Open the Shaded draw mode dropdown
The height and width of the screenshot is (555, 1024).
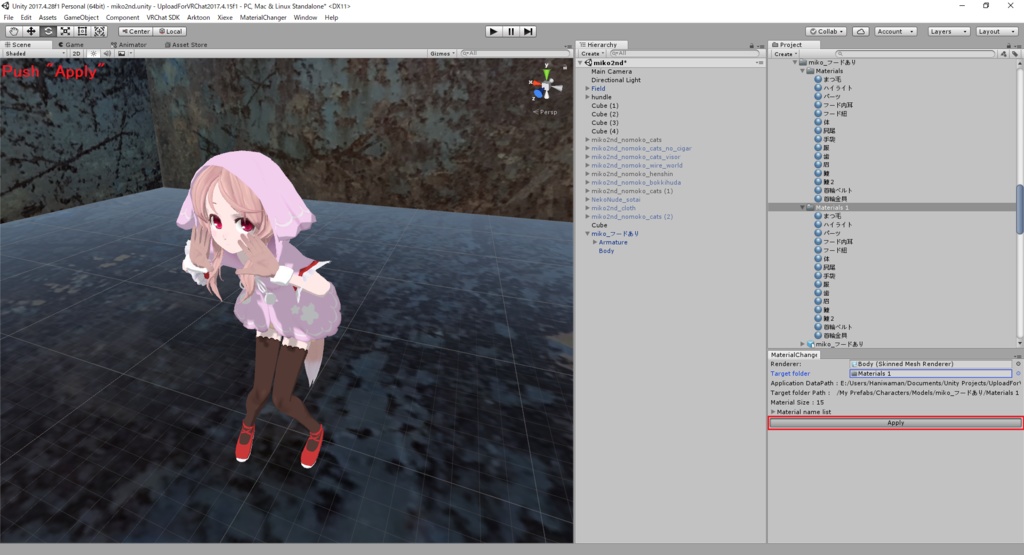(x=34, y=54)
